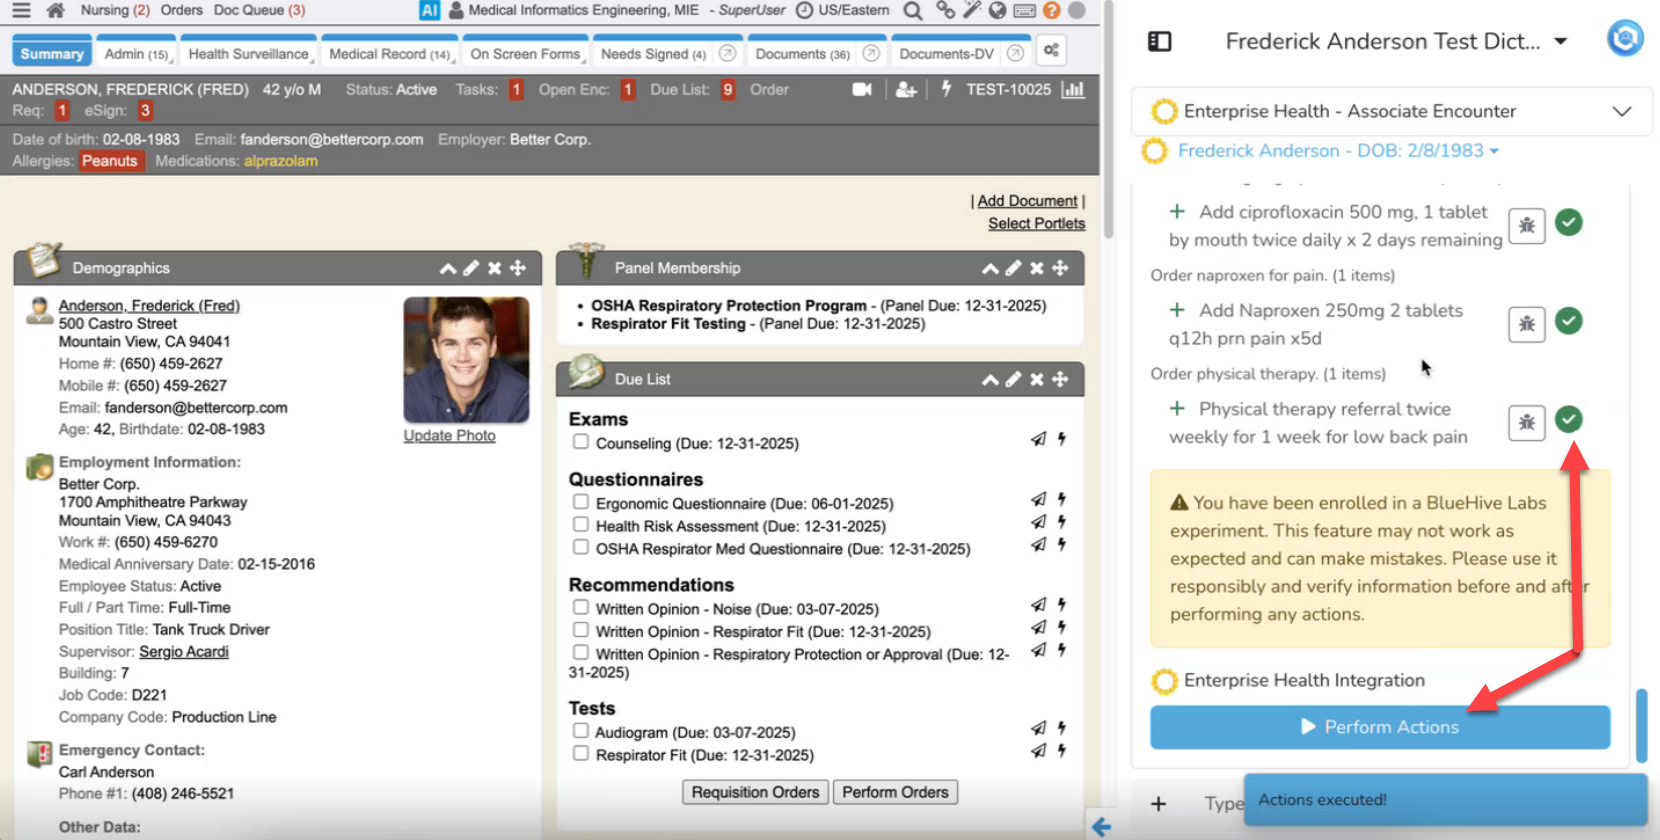Open the Frederick Anderson DOB dropdown
This screenshot has width=1660, height=840.
point(1494,151)
